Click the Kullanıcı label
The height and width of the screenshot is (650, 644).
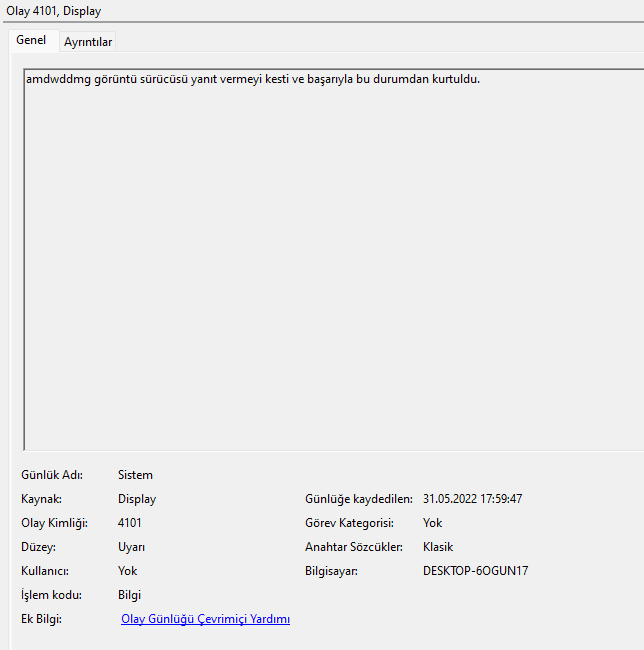click(x=45, y=571)
